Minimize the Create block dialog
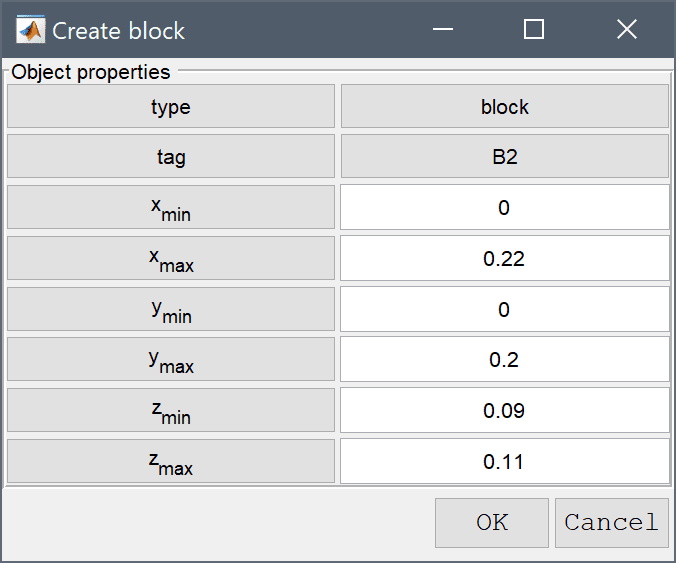 (x=443, y=29)
